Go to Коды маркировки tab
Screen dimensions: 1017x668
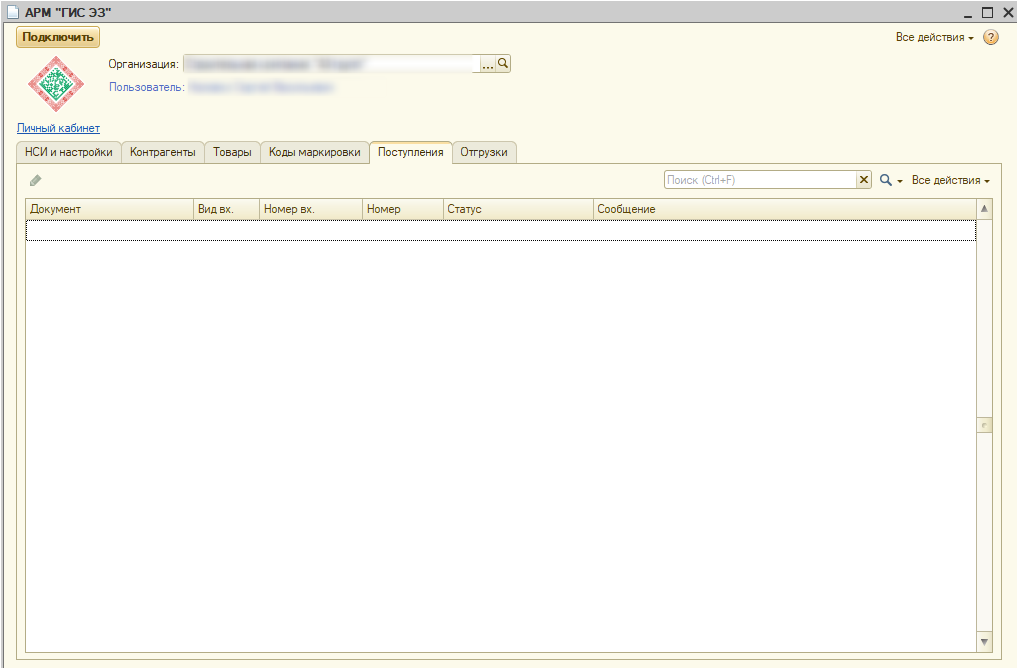coord(314,152)
